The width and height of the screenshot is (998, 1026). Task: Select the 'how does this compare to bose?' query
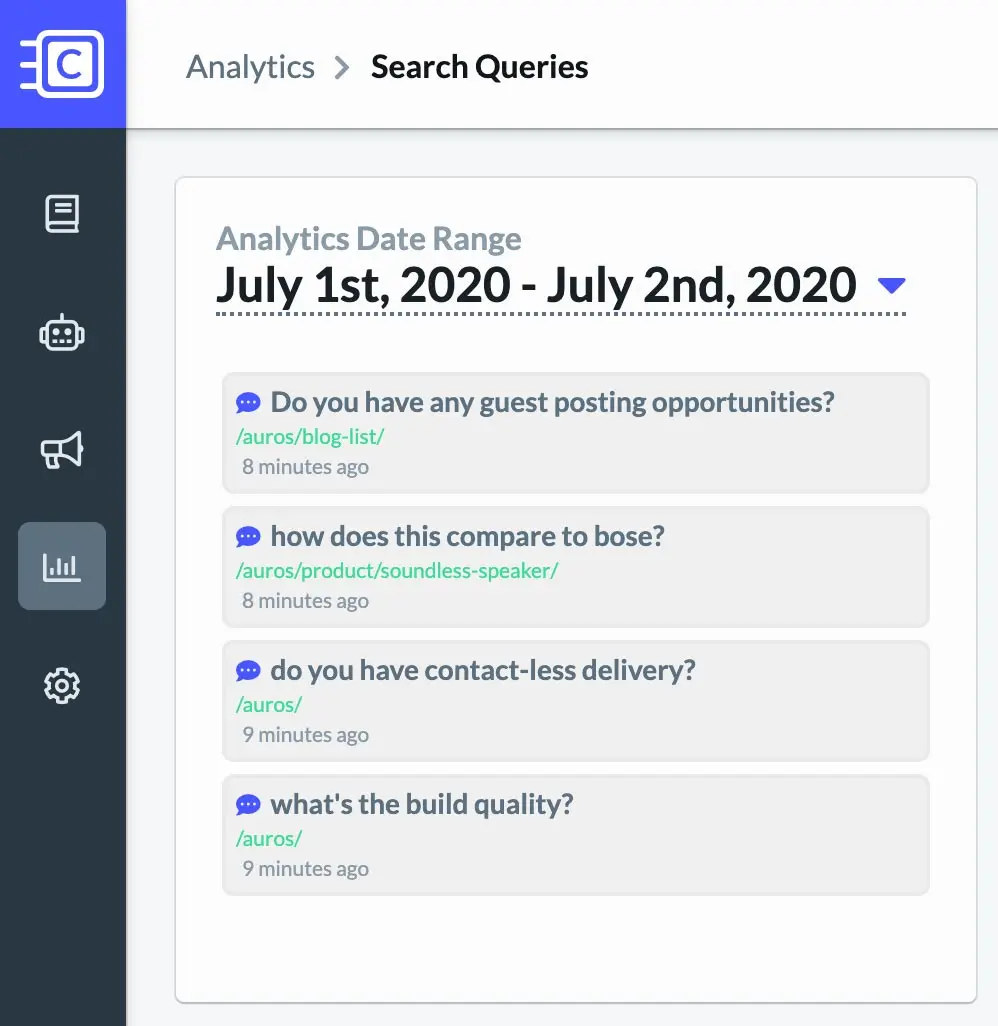(x=576, y=567)
